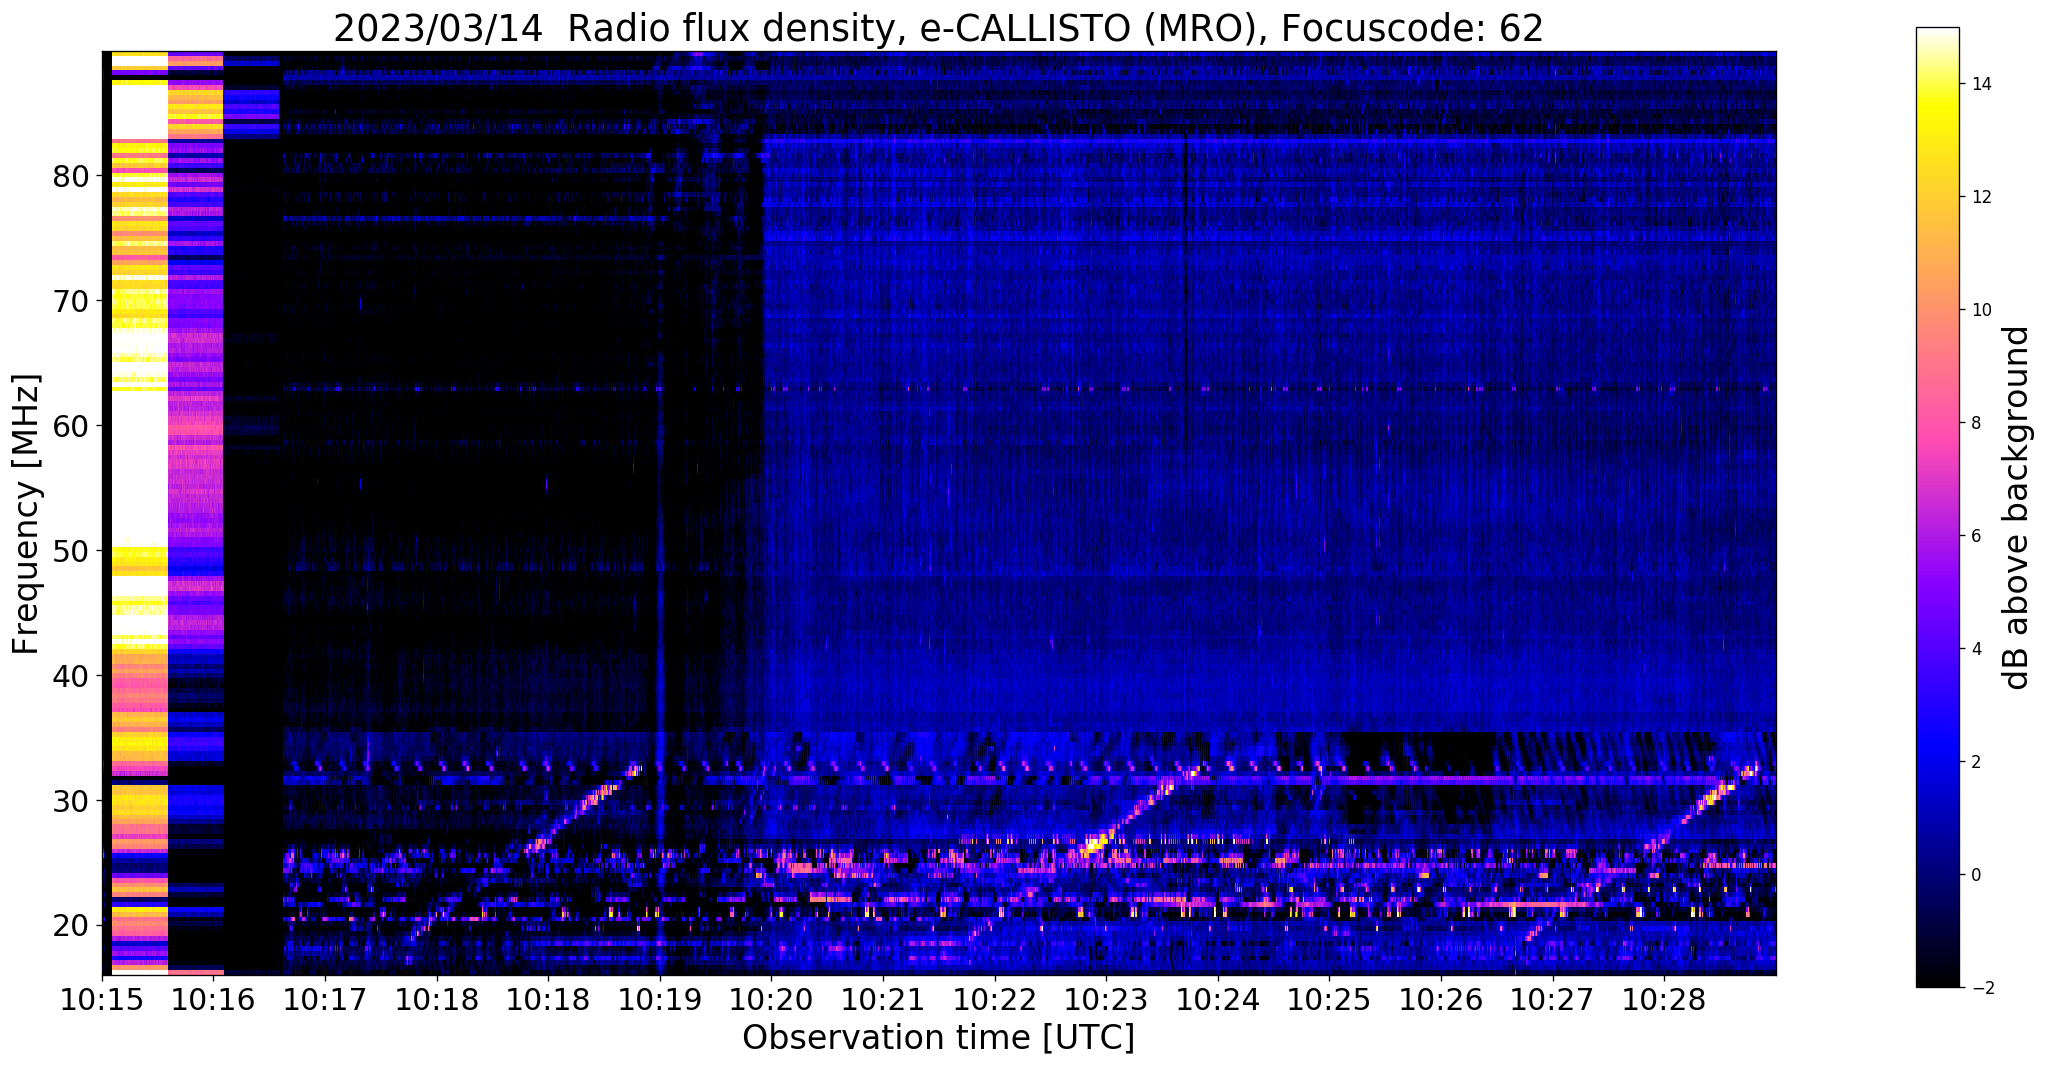Click the 10:26 time tick label
The width and height of the screenshot is (2047, 1067).
click(x=1441, y=1000)
